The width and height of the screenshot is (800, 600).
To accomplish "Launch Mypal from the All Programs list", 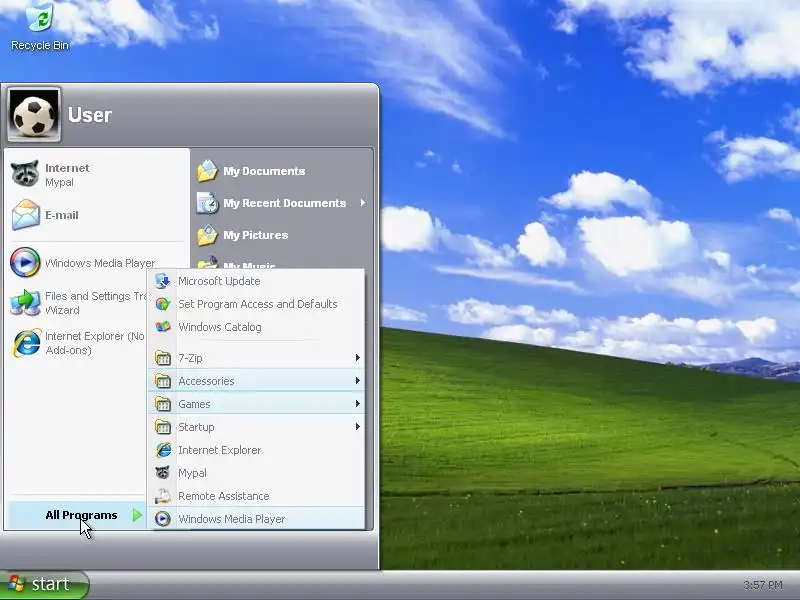I will coord(256,473).
